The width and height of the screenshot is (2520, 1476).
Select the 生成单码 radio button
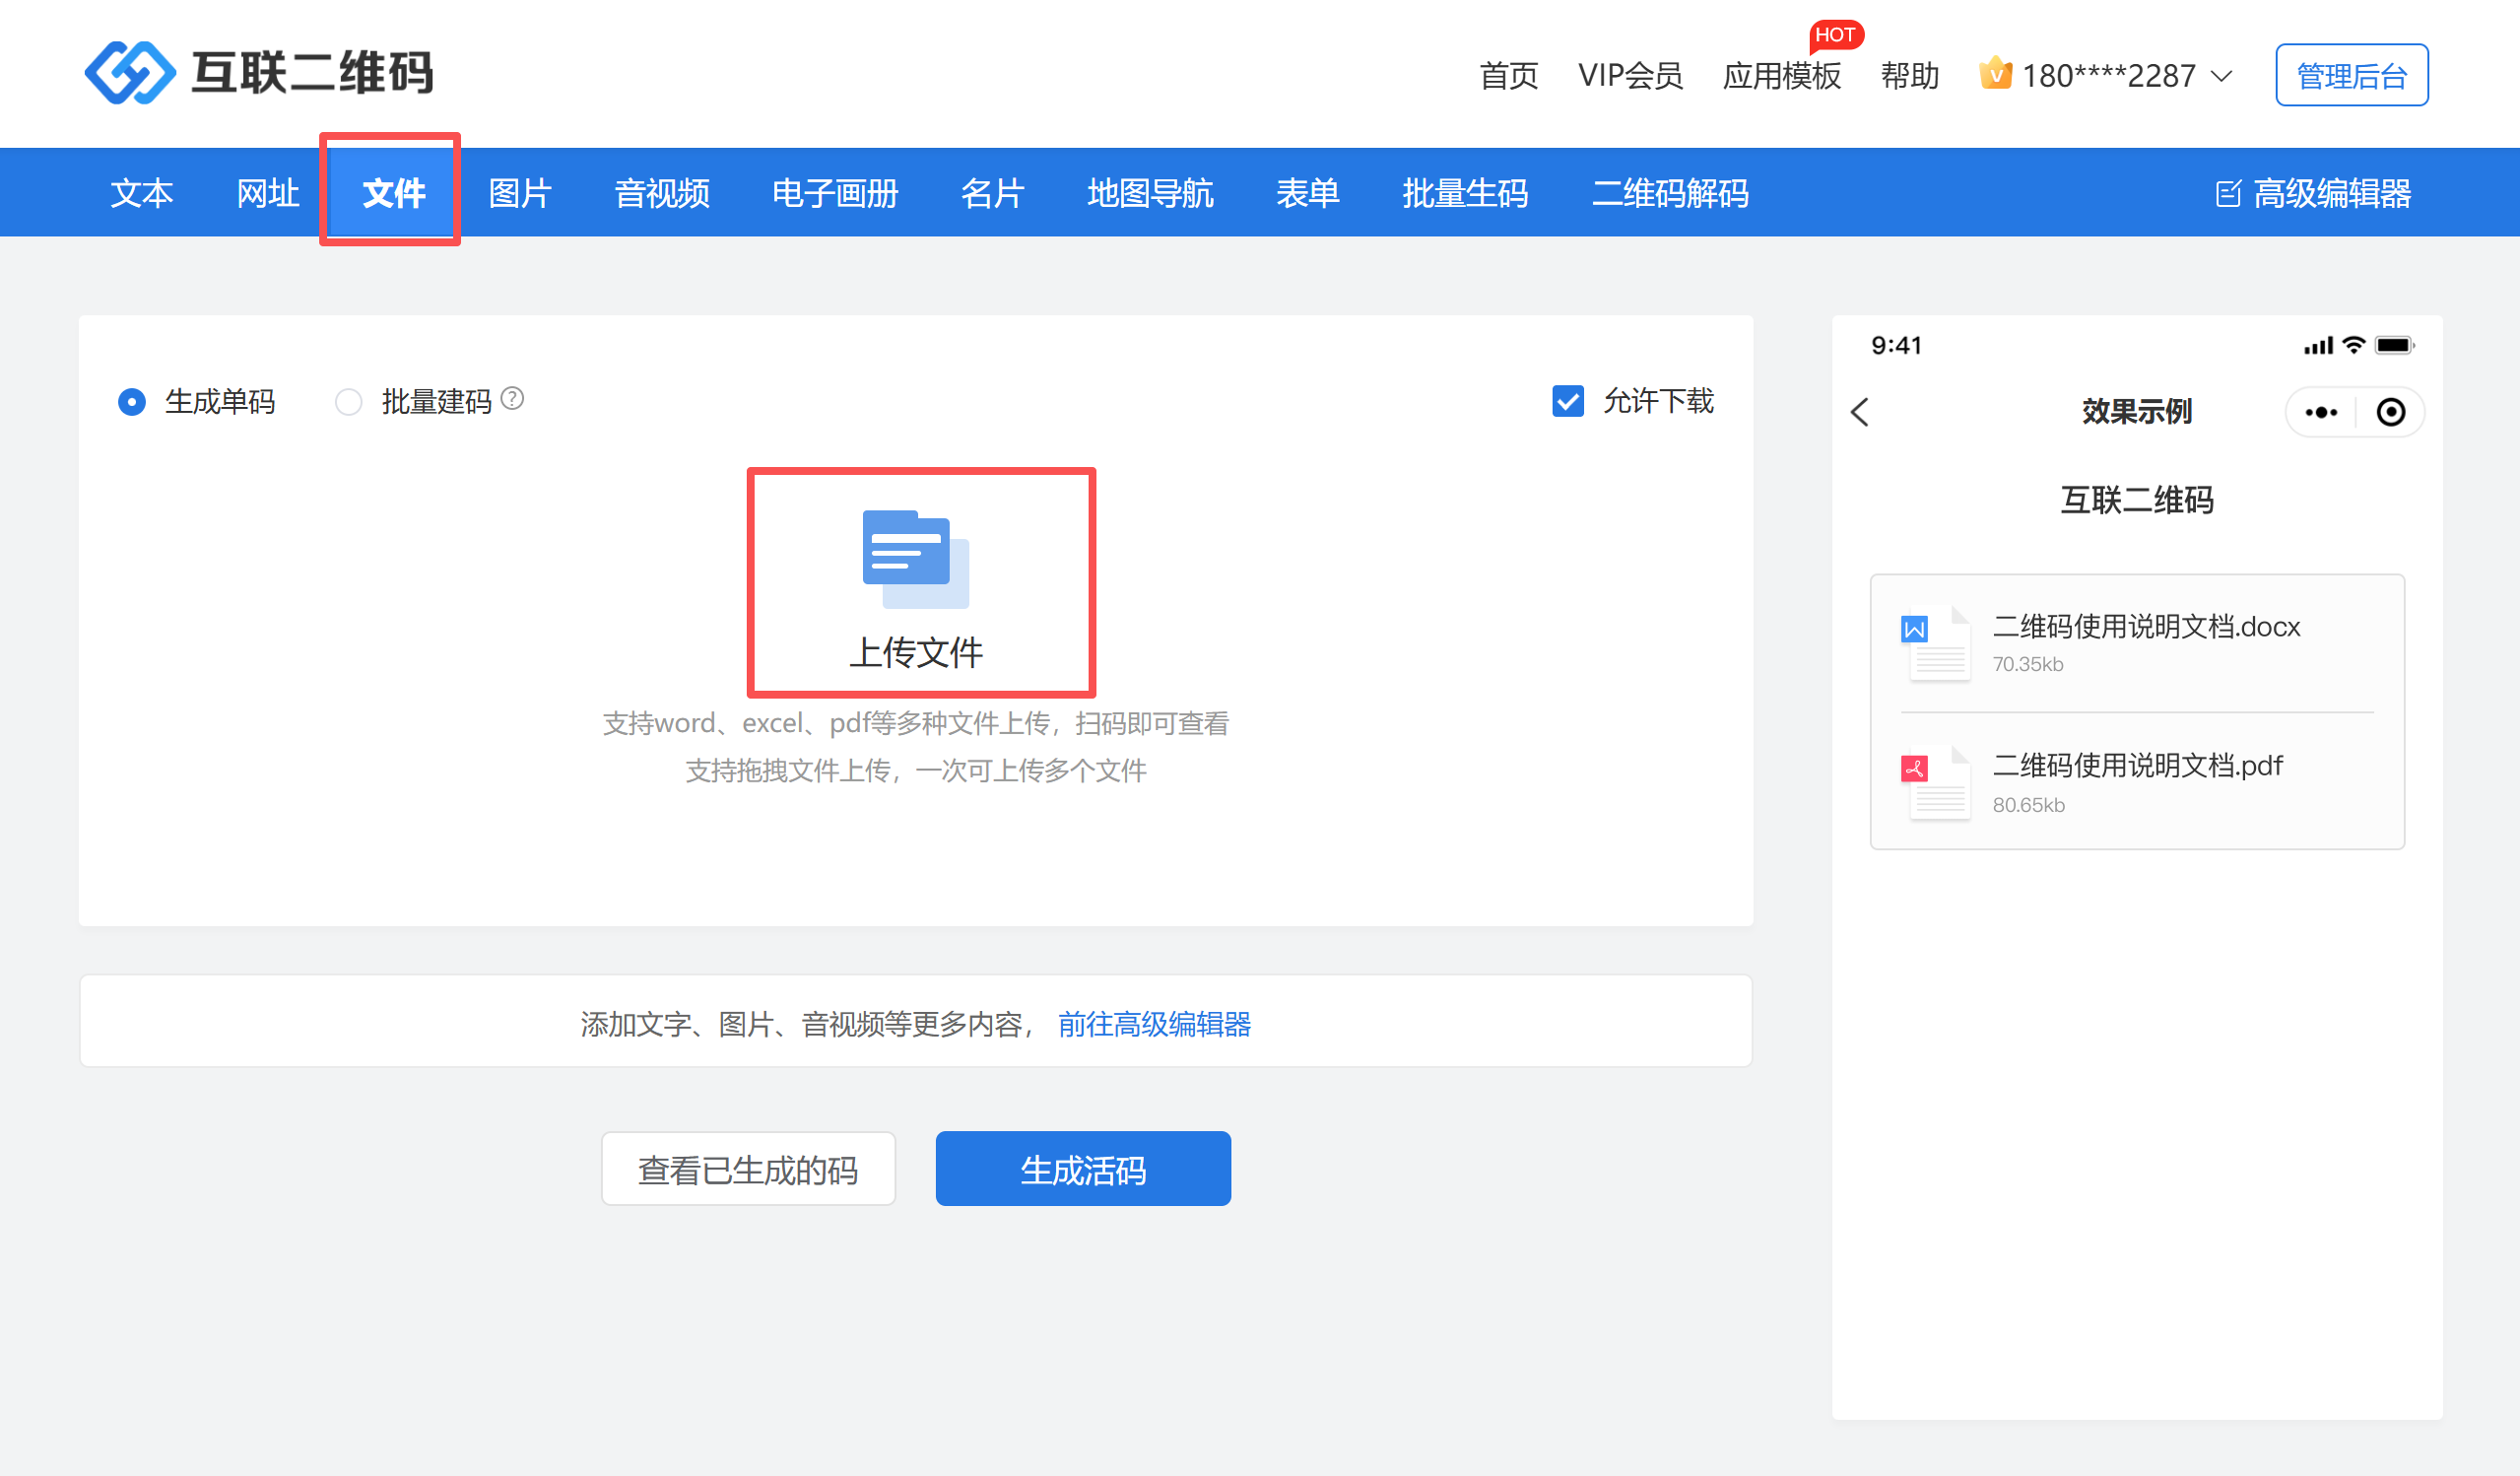pyautogui.click(x=132, y=402)
